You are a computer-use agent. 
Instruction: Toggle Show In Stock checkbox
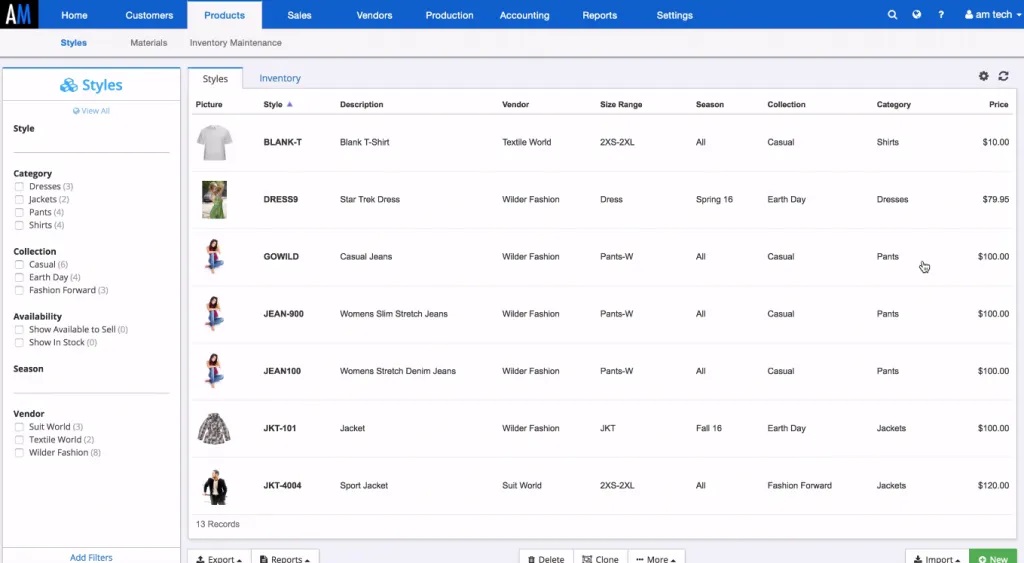click(x=19, y=343)
